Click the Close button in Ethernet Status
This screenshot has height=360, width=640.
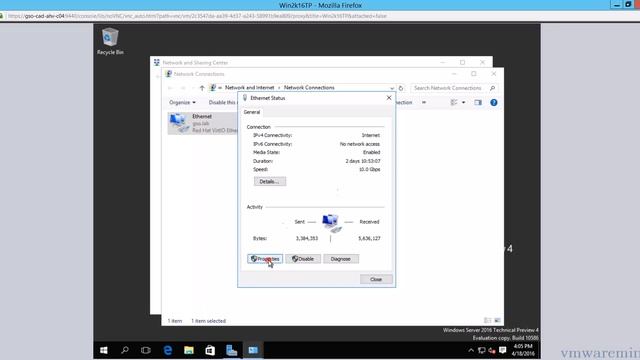click(376, 279)
